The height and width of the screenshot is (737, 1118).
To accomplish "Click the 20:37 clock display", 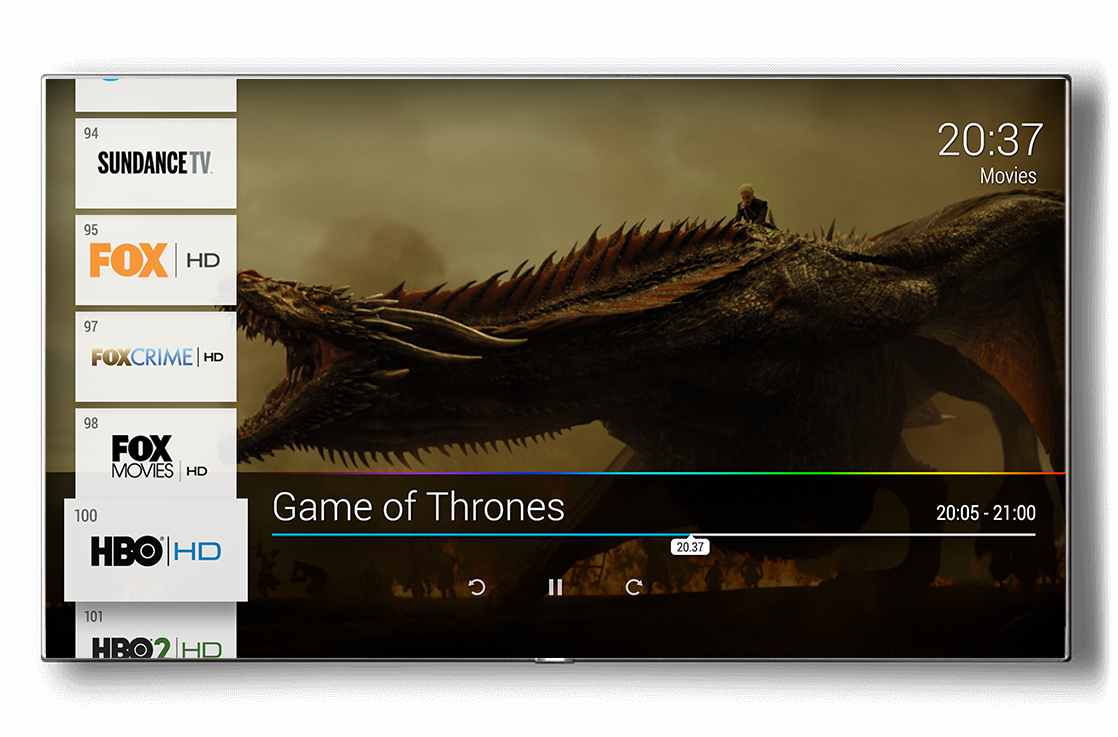I will coord(990,140).
